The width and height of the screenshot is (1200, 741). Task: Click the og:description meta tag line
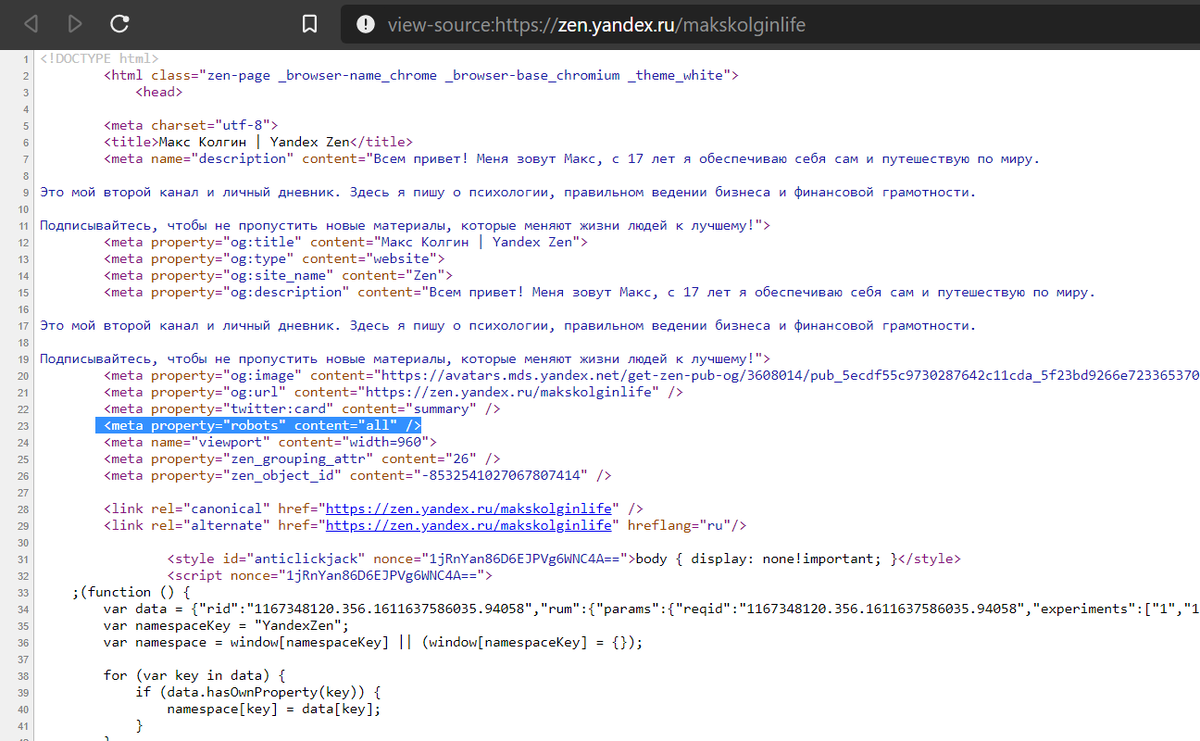600,292
